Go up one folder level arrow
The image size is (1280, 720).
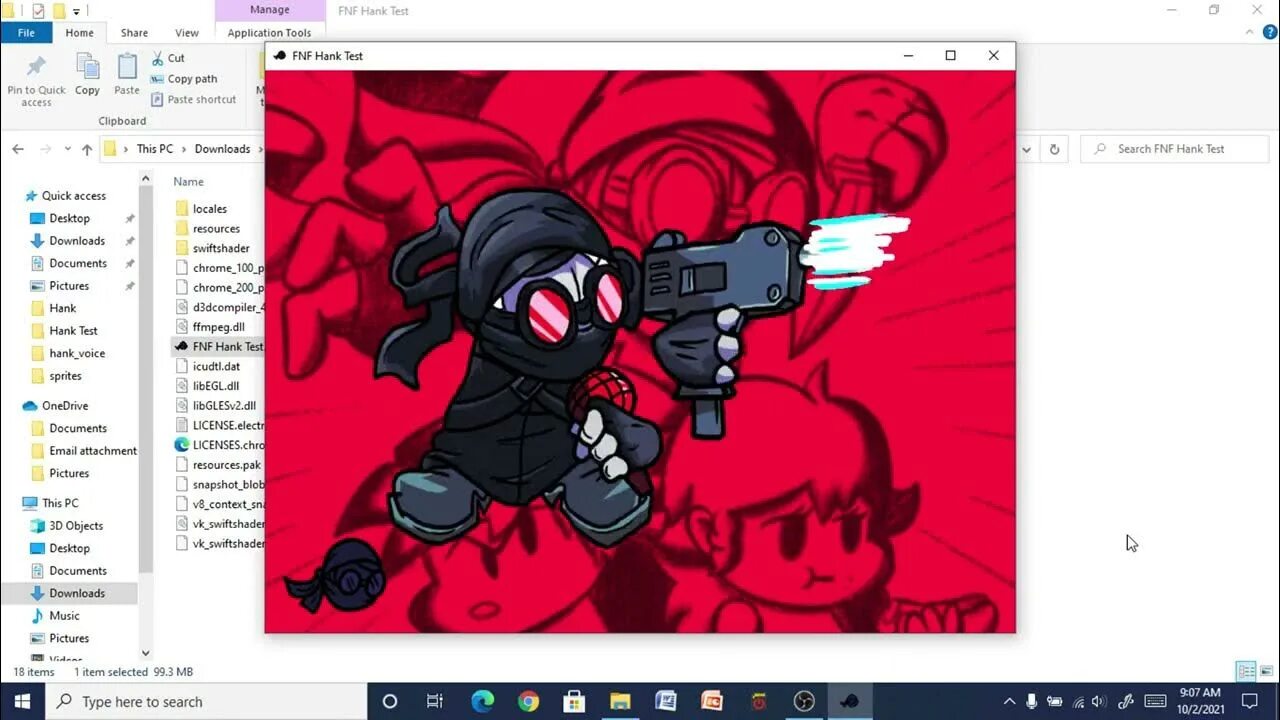tap(87, 149)
